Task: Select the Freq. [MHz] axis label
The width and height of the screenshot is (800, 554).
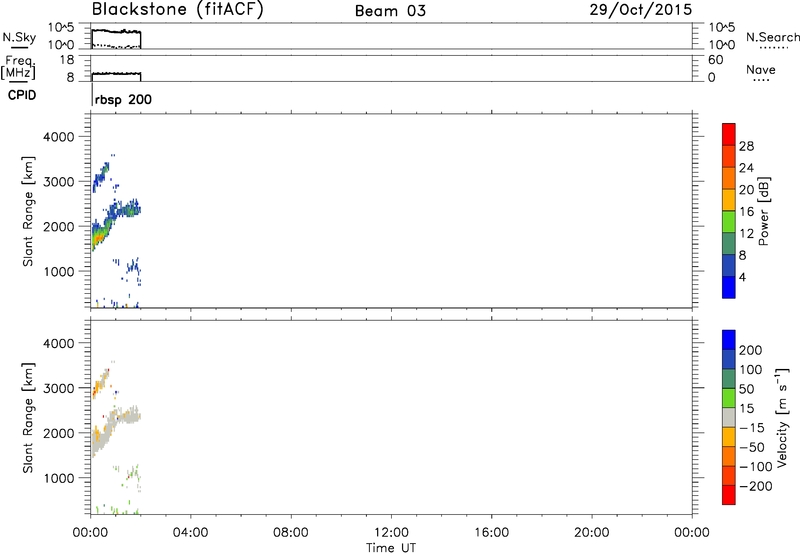Action: click(x=19, y=67)
